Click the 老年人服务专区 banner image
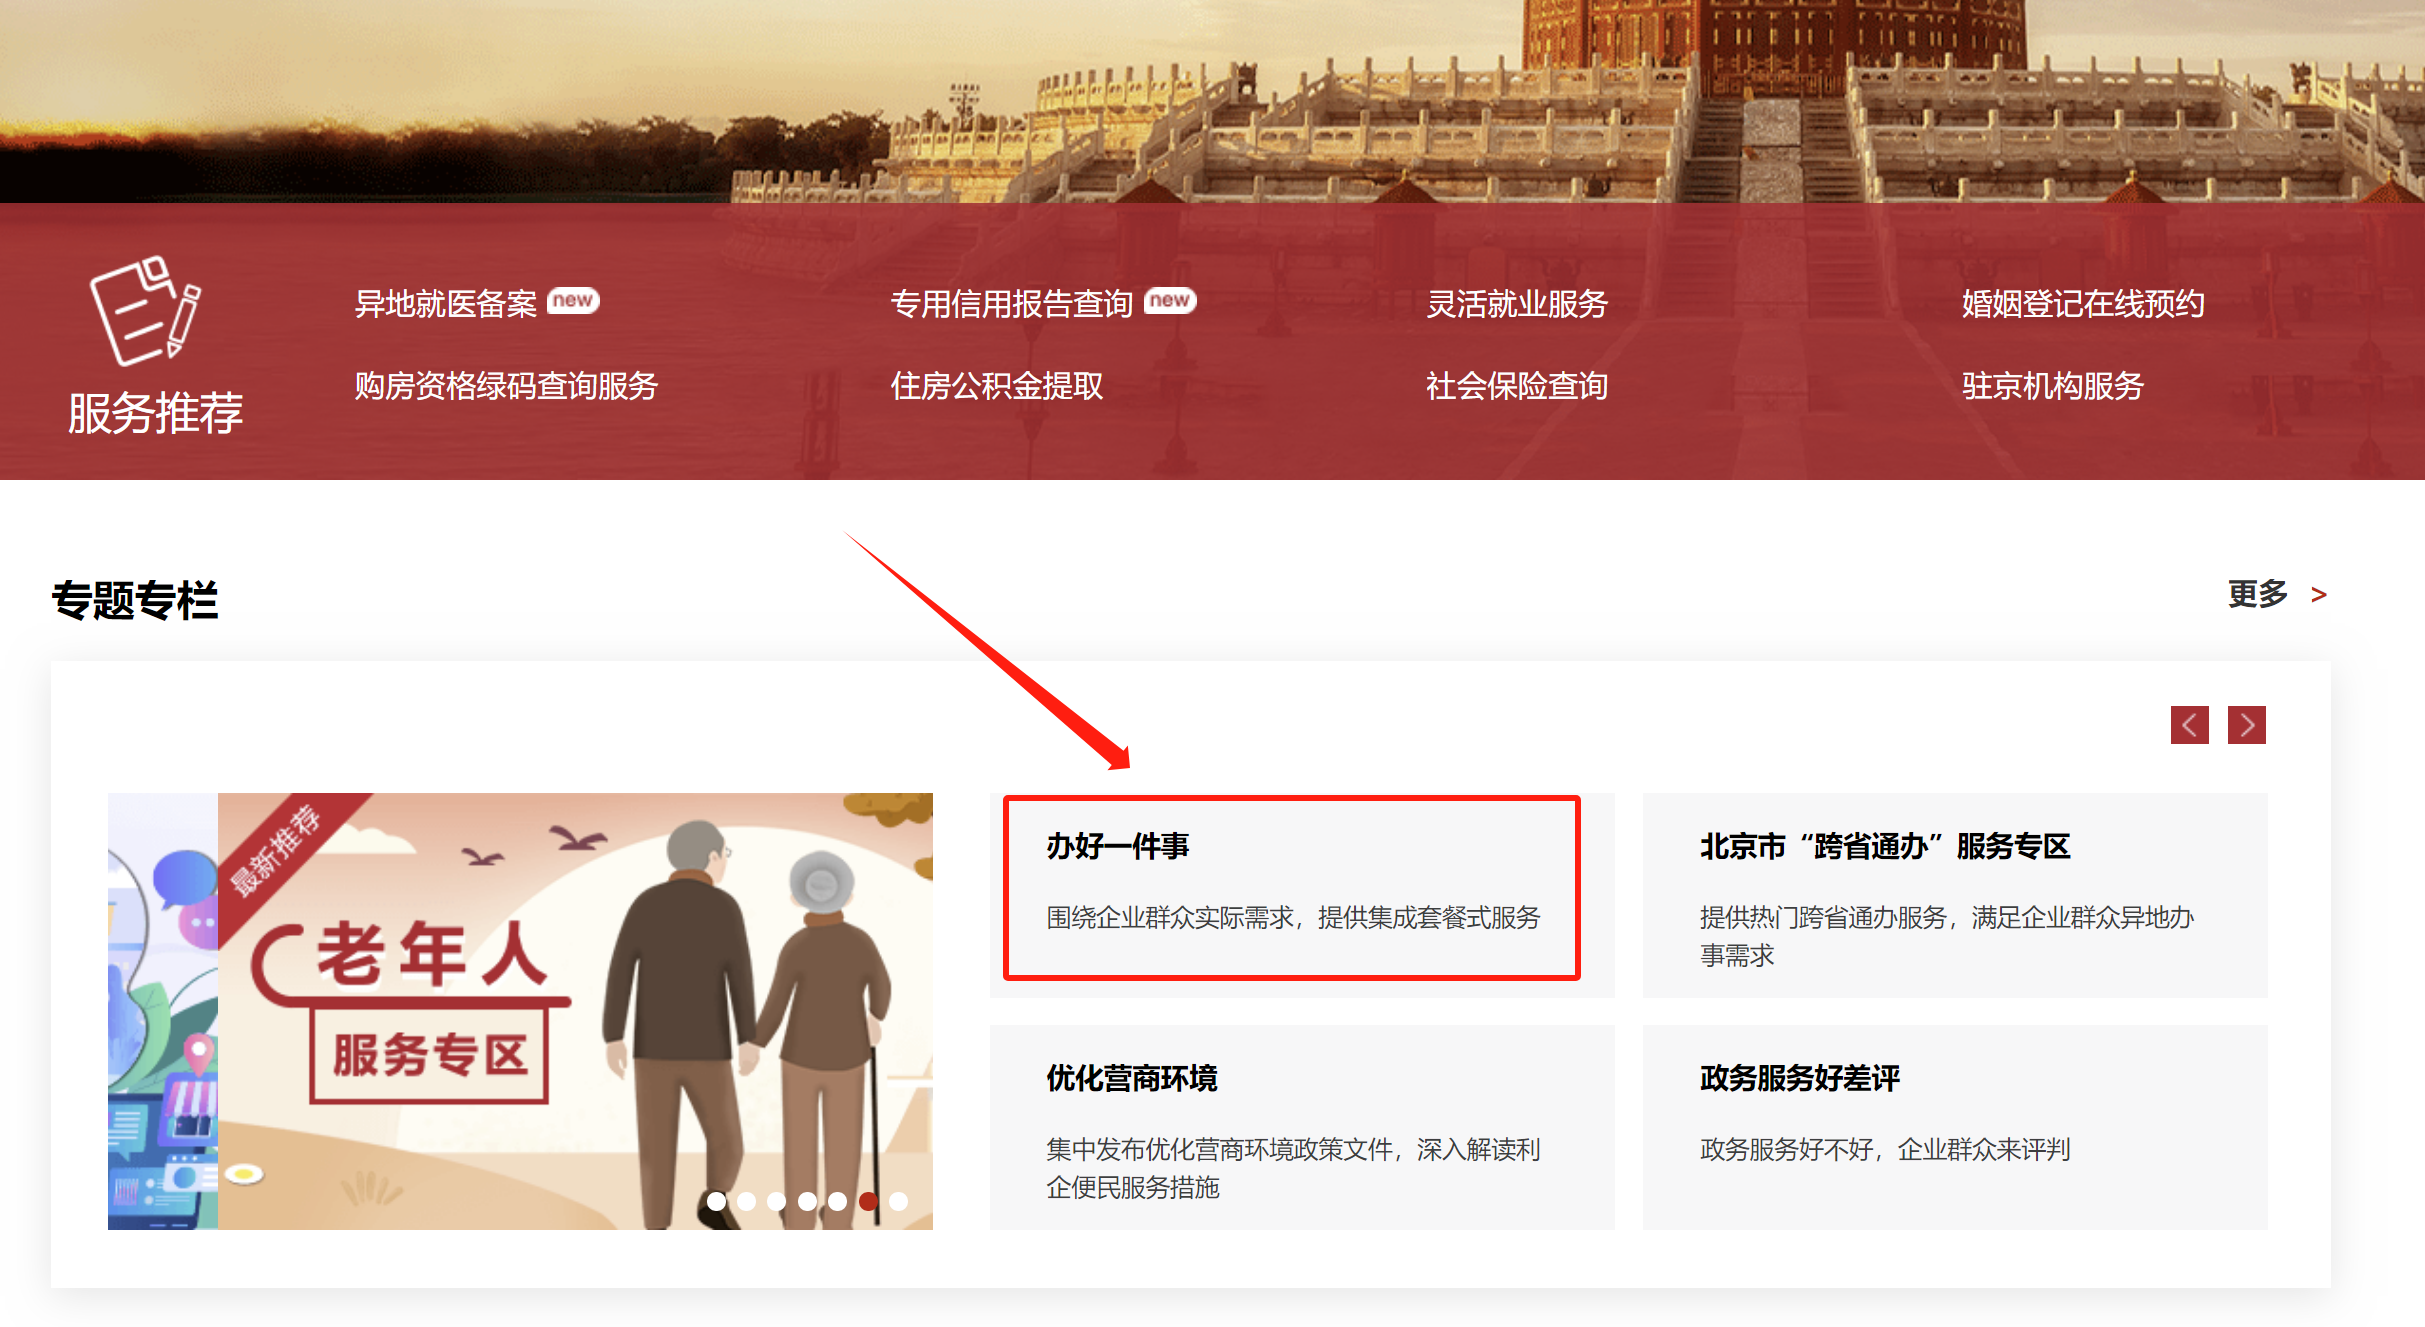The image size is (2425, 1327). 520,1011
